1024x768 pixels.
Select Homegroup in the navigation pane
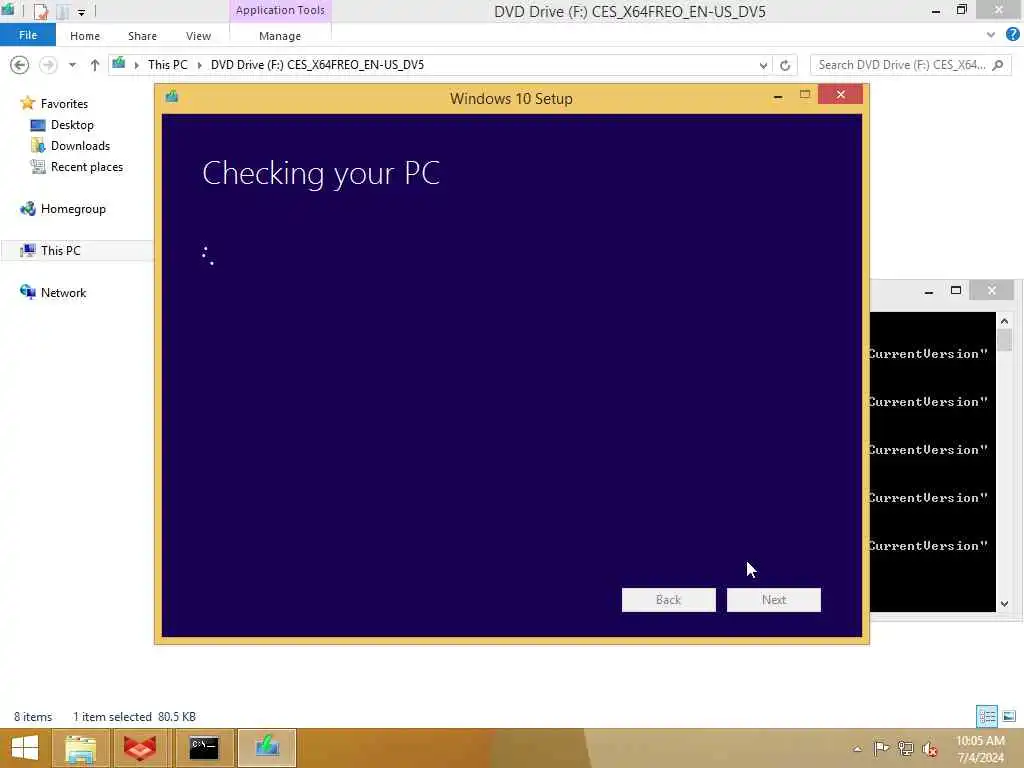click(x=72, y=209)
